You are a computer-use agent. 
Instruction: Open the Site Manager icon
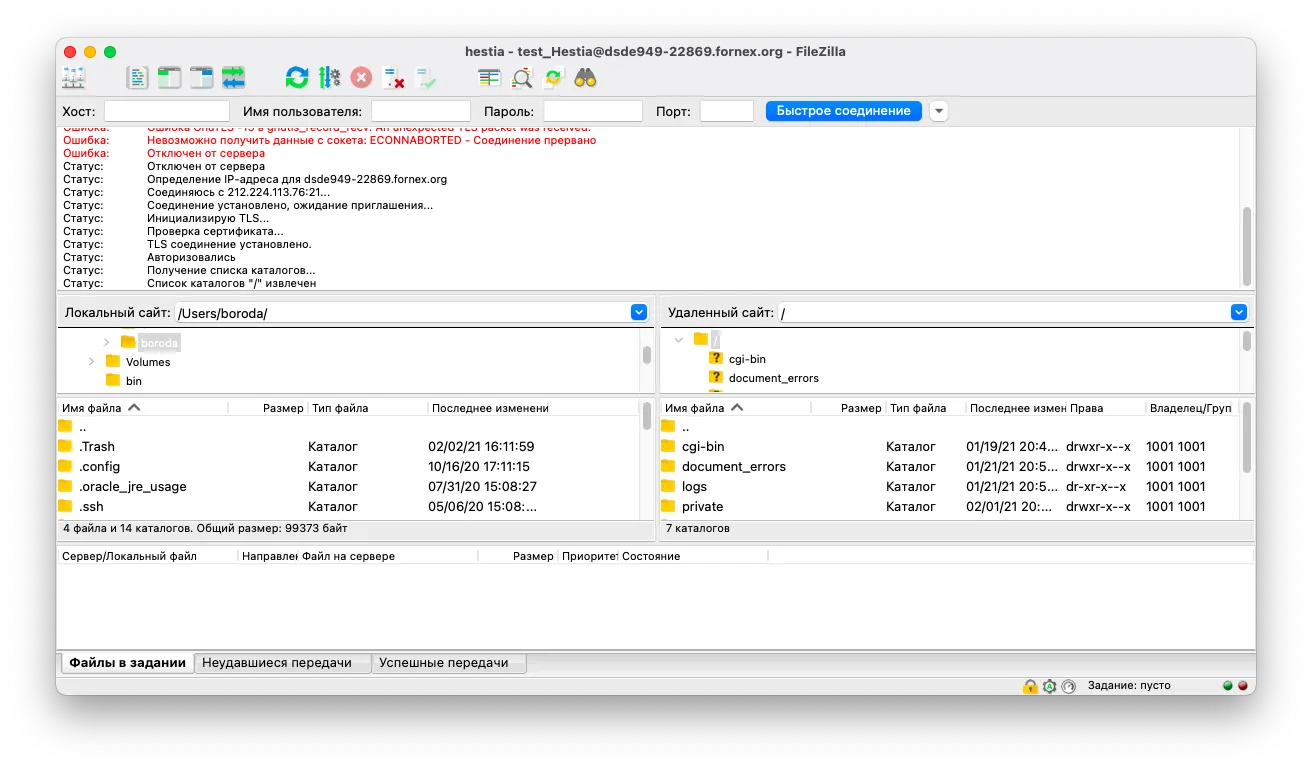(x=74, y=78)
